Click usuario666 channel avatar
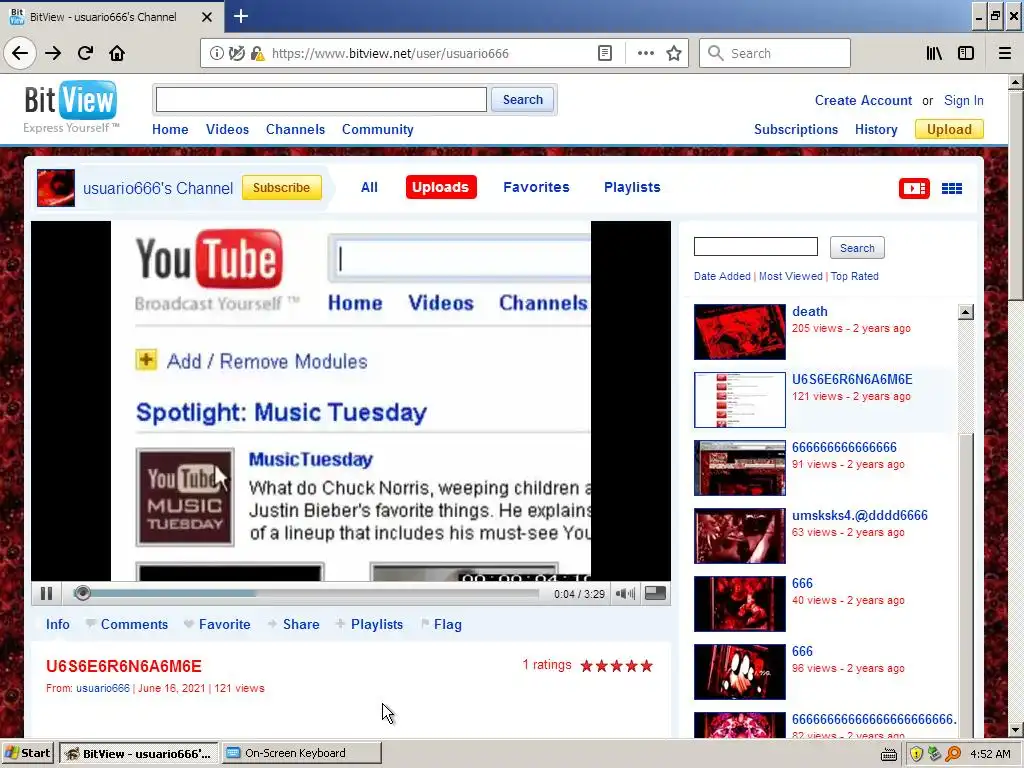The height and width of the screenshot is (768, 1024). [x=56, y=188]
